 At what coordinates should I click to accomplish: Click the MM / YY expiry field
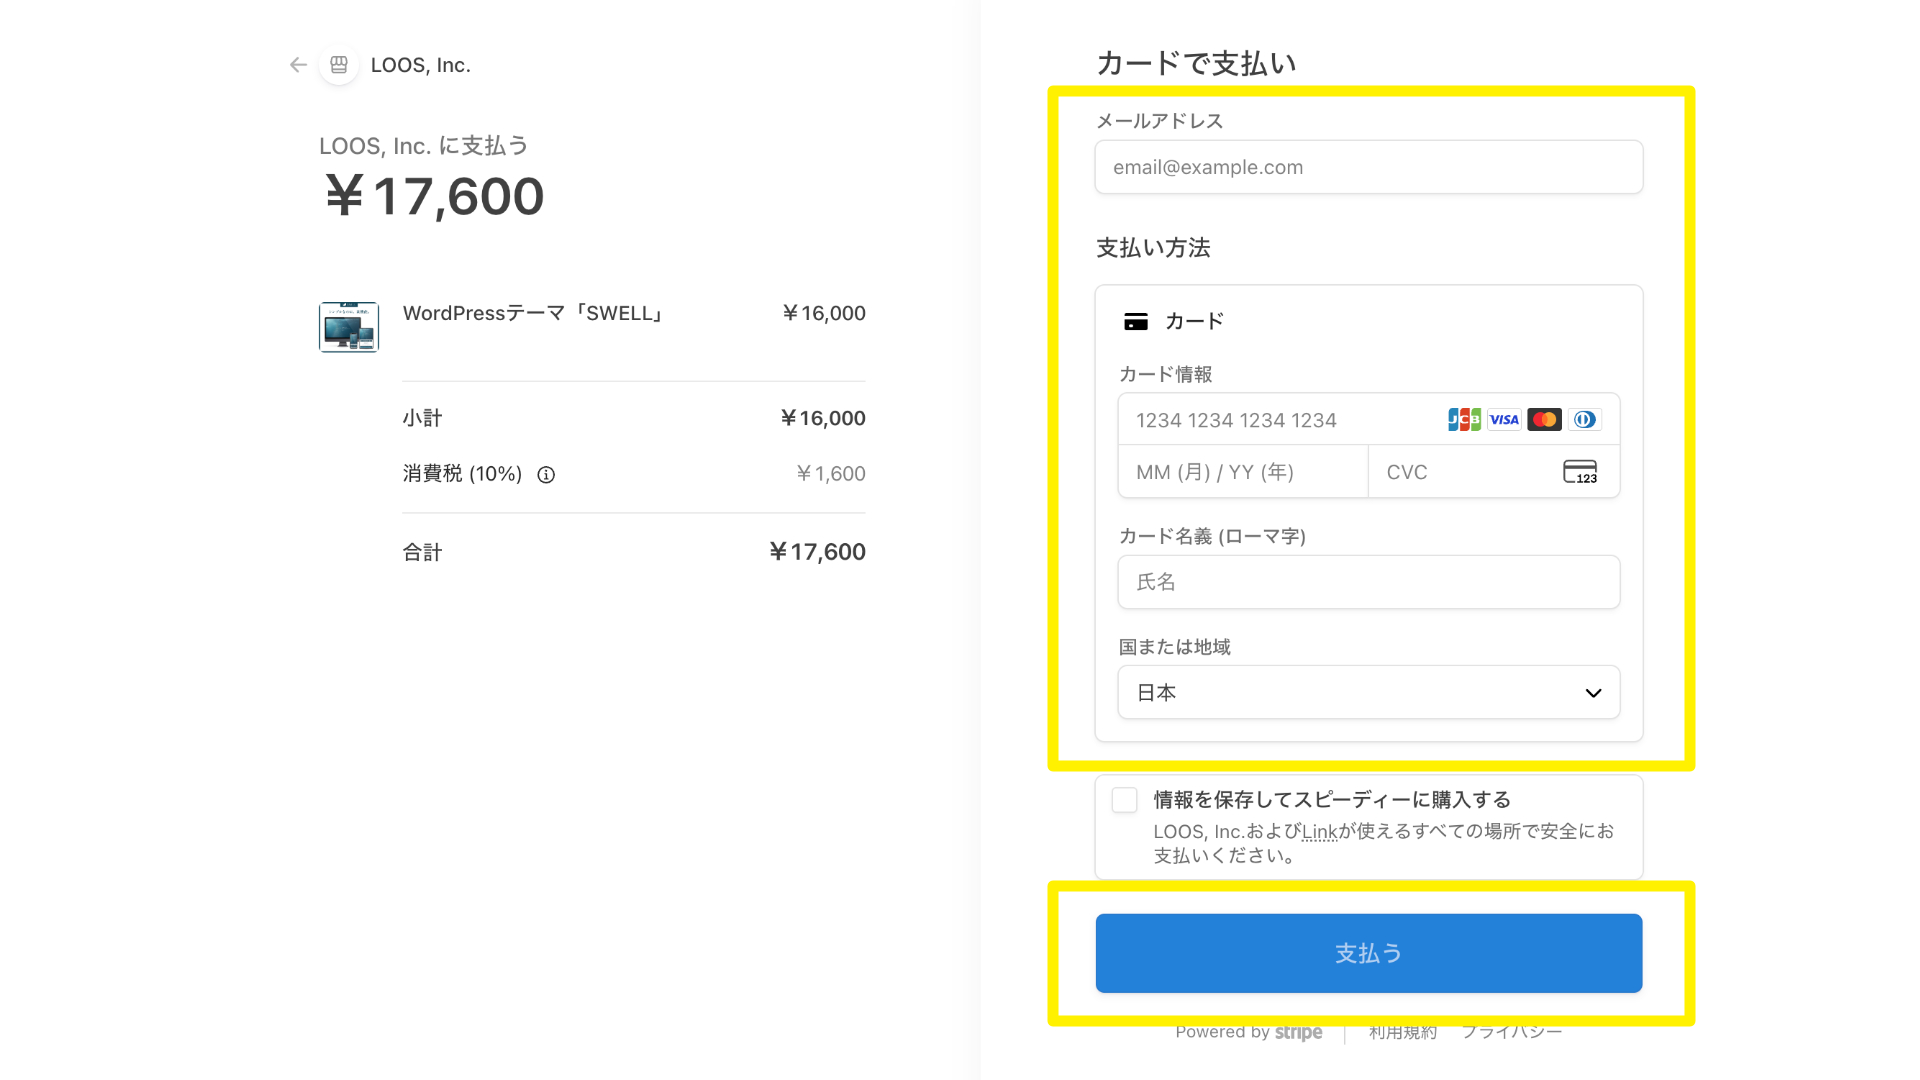pos(1242,472)
